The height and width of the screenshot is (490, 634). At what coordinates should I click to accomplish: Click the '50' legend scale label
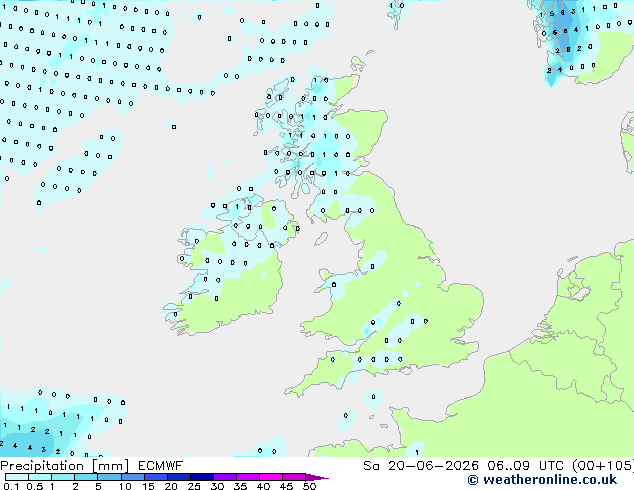(x=309, y=486)
